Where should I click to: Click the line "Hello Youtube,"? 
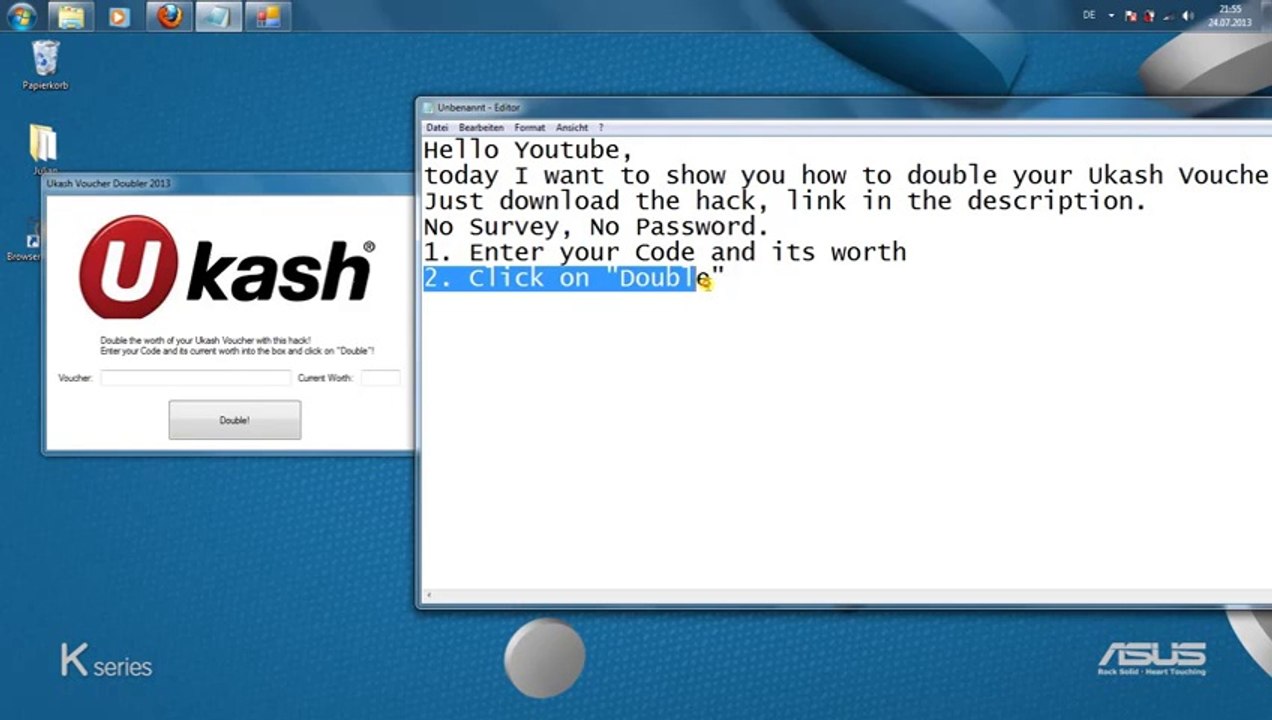[x=528, y=151]
